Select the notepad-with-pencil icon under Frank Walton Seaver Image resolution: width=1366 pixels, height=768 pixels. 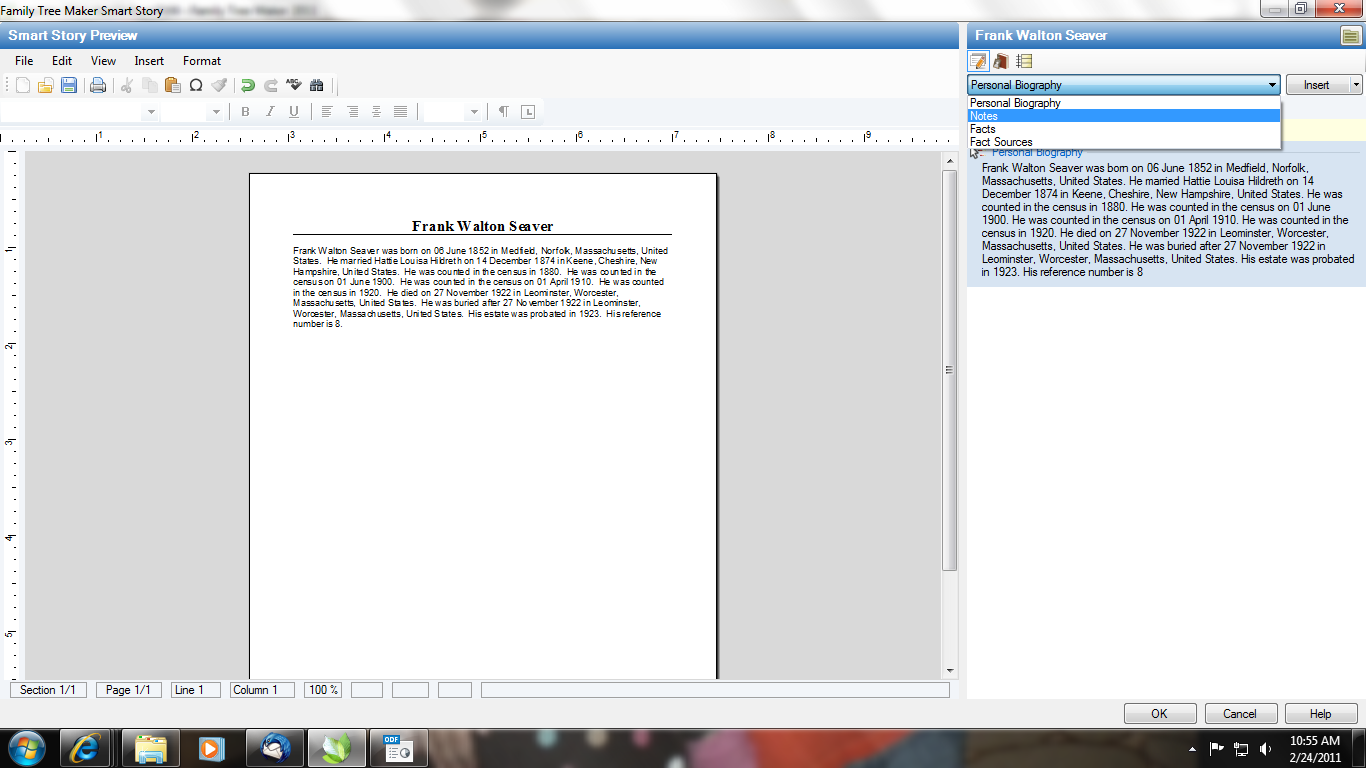pos(978,62)
